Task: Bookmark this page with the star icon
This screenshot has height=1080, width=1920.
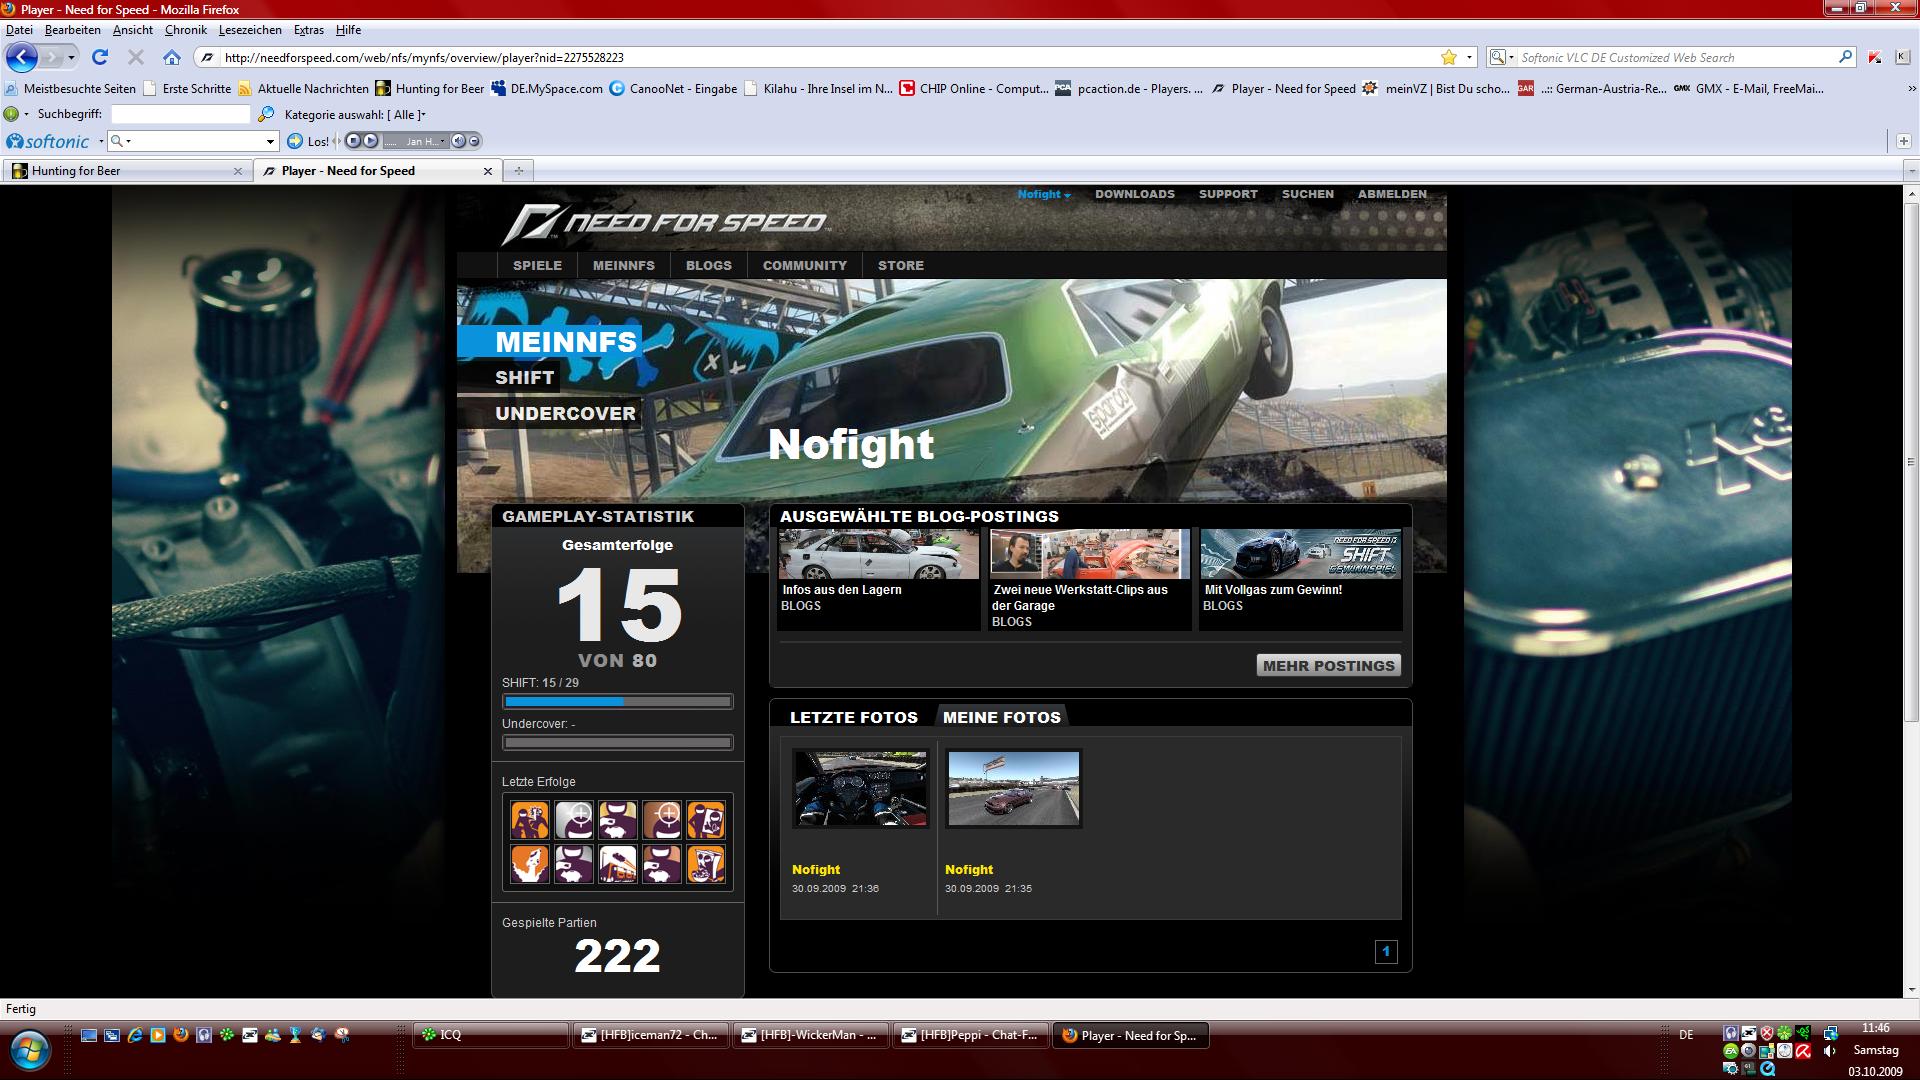Action: [x=1448, y=57]
